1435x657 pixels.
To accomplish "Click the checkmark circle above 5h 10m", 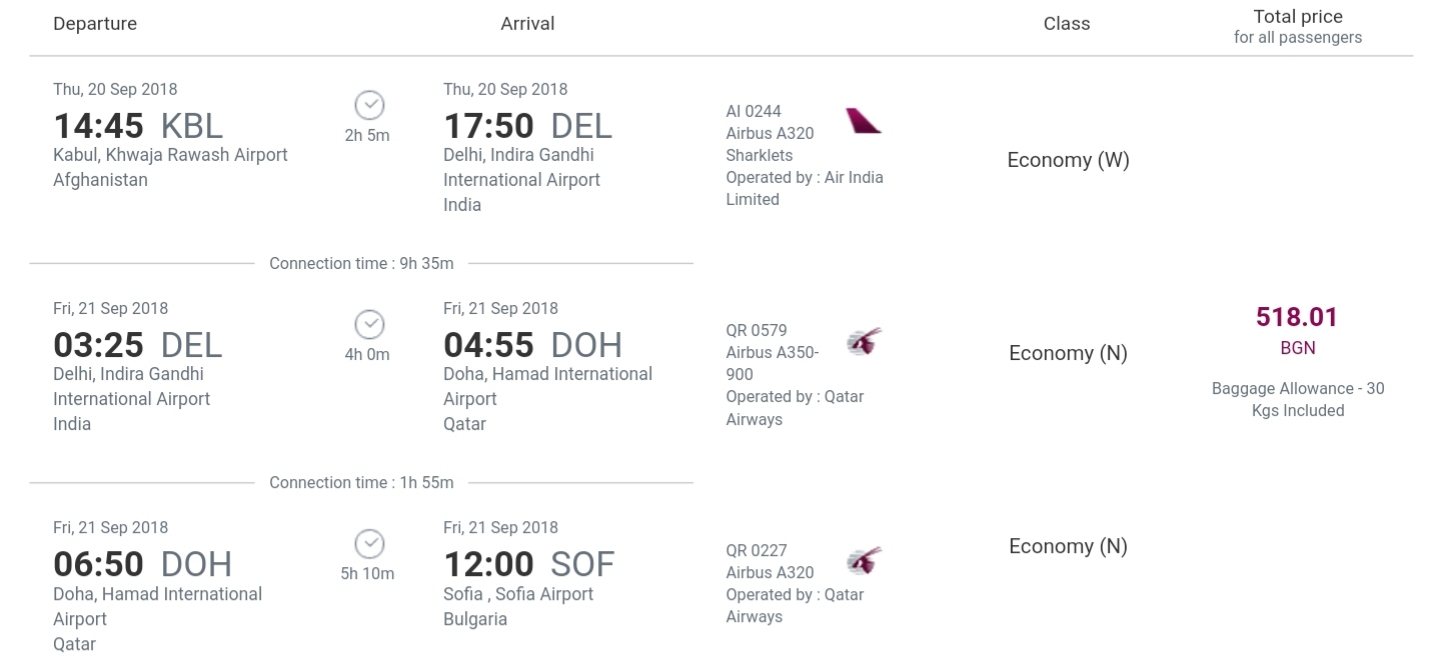I will [369, 543].
